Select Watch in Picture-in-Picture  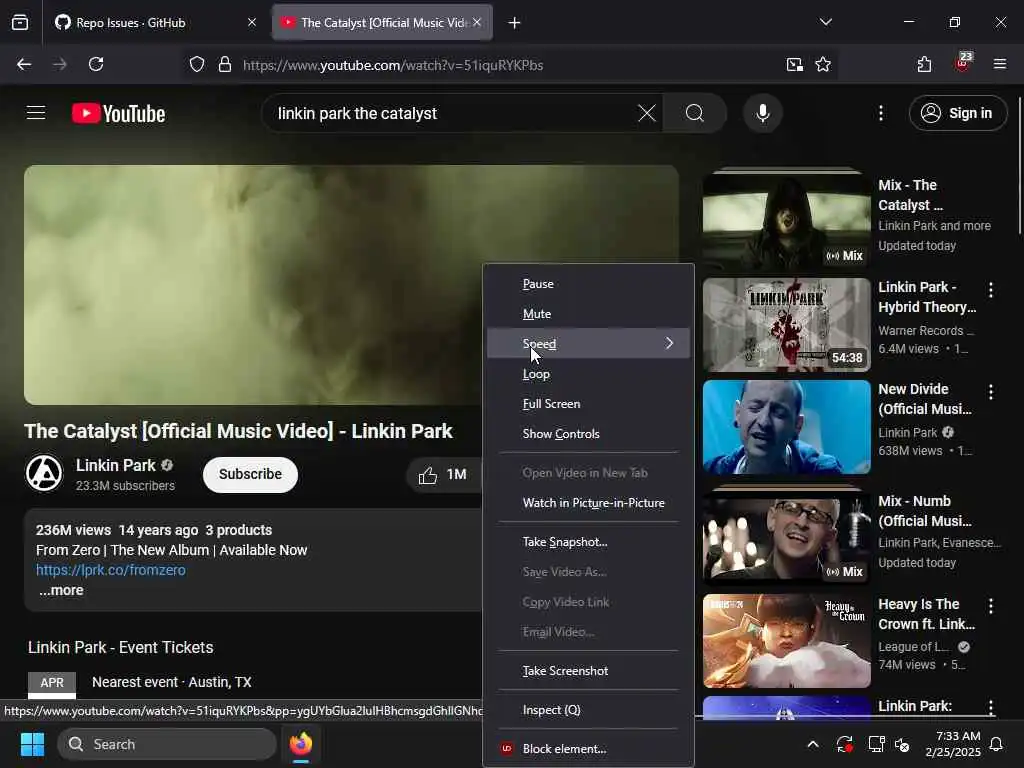pyautogui.click(x=588, y=503)
